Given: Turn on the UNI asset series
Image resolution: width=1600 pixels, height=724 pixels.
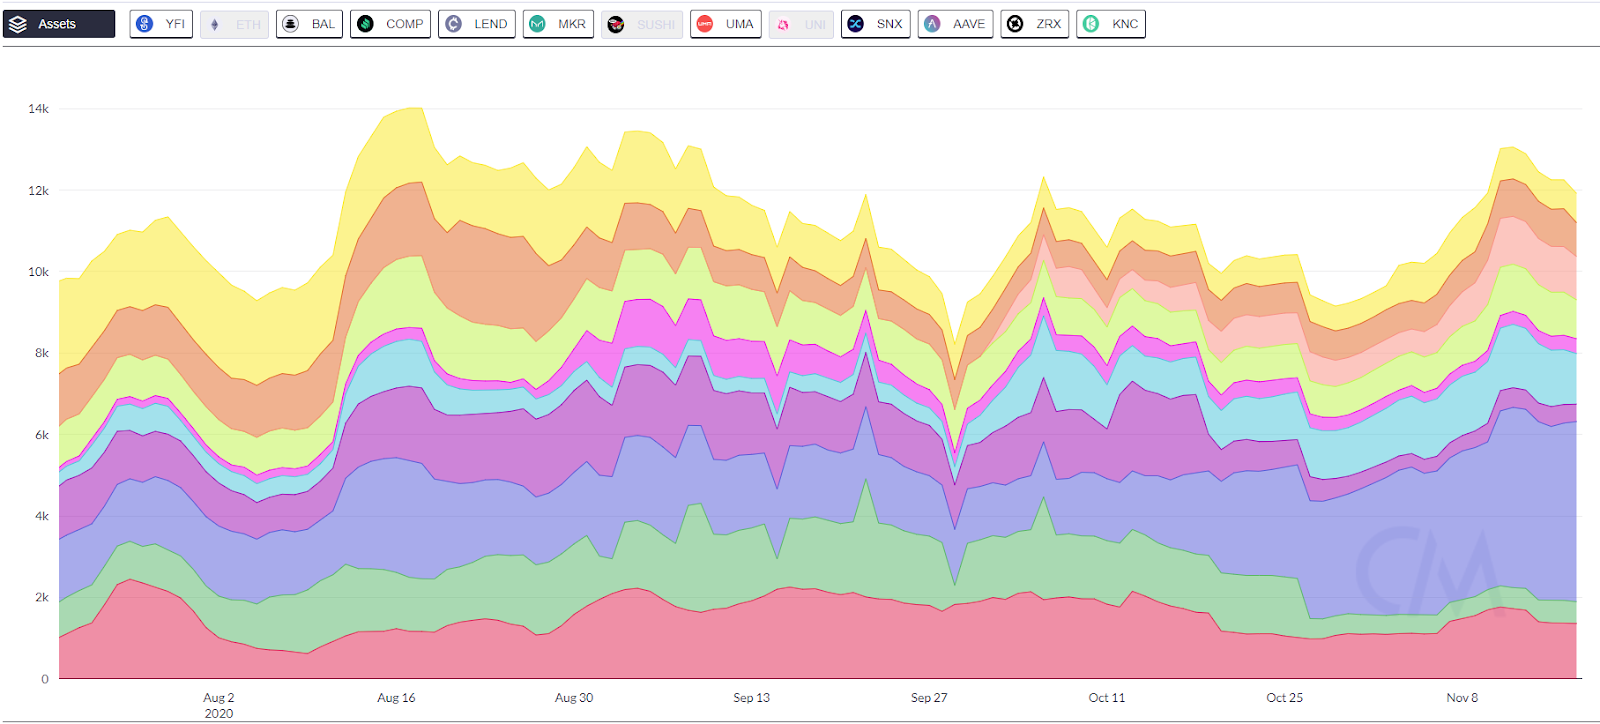Looking at the screenshot, I should tap(801, 24).
